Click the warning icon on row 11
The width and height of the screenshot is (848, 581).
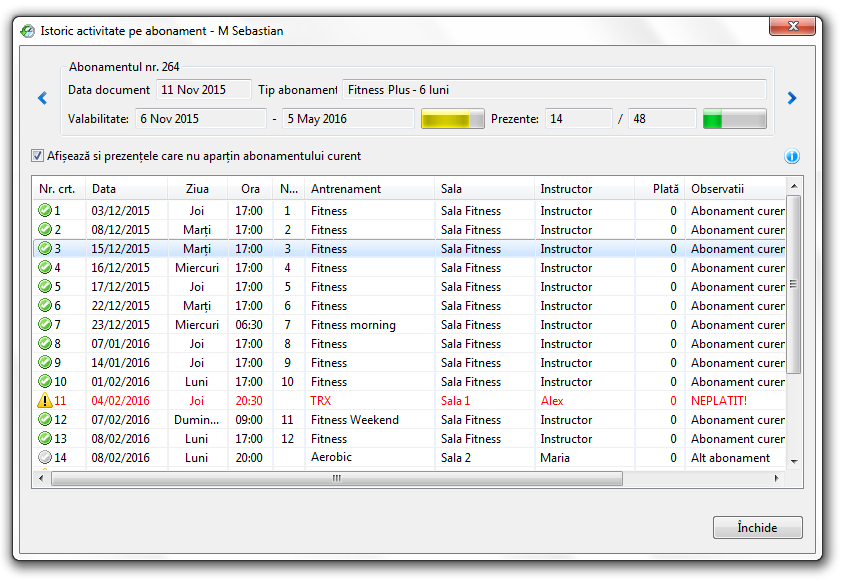point(45,401)
